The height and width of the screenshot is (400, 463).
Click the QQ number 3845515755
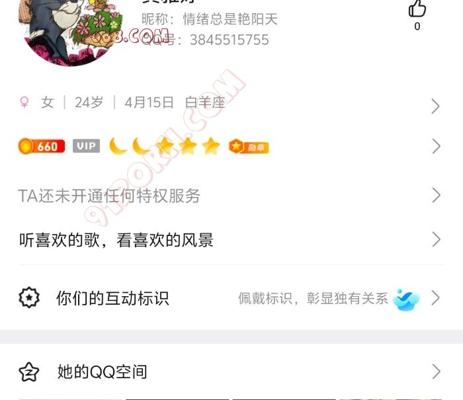(x=229, y=40)
